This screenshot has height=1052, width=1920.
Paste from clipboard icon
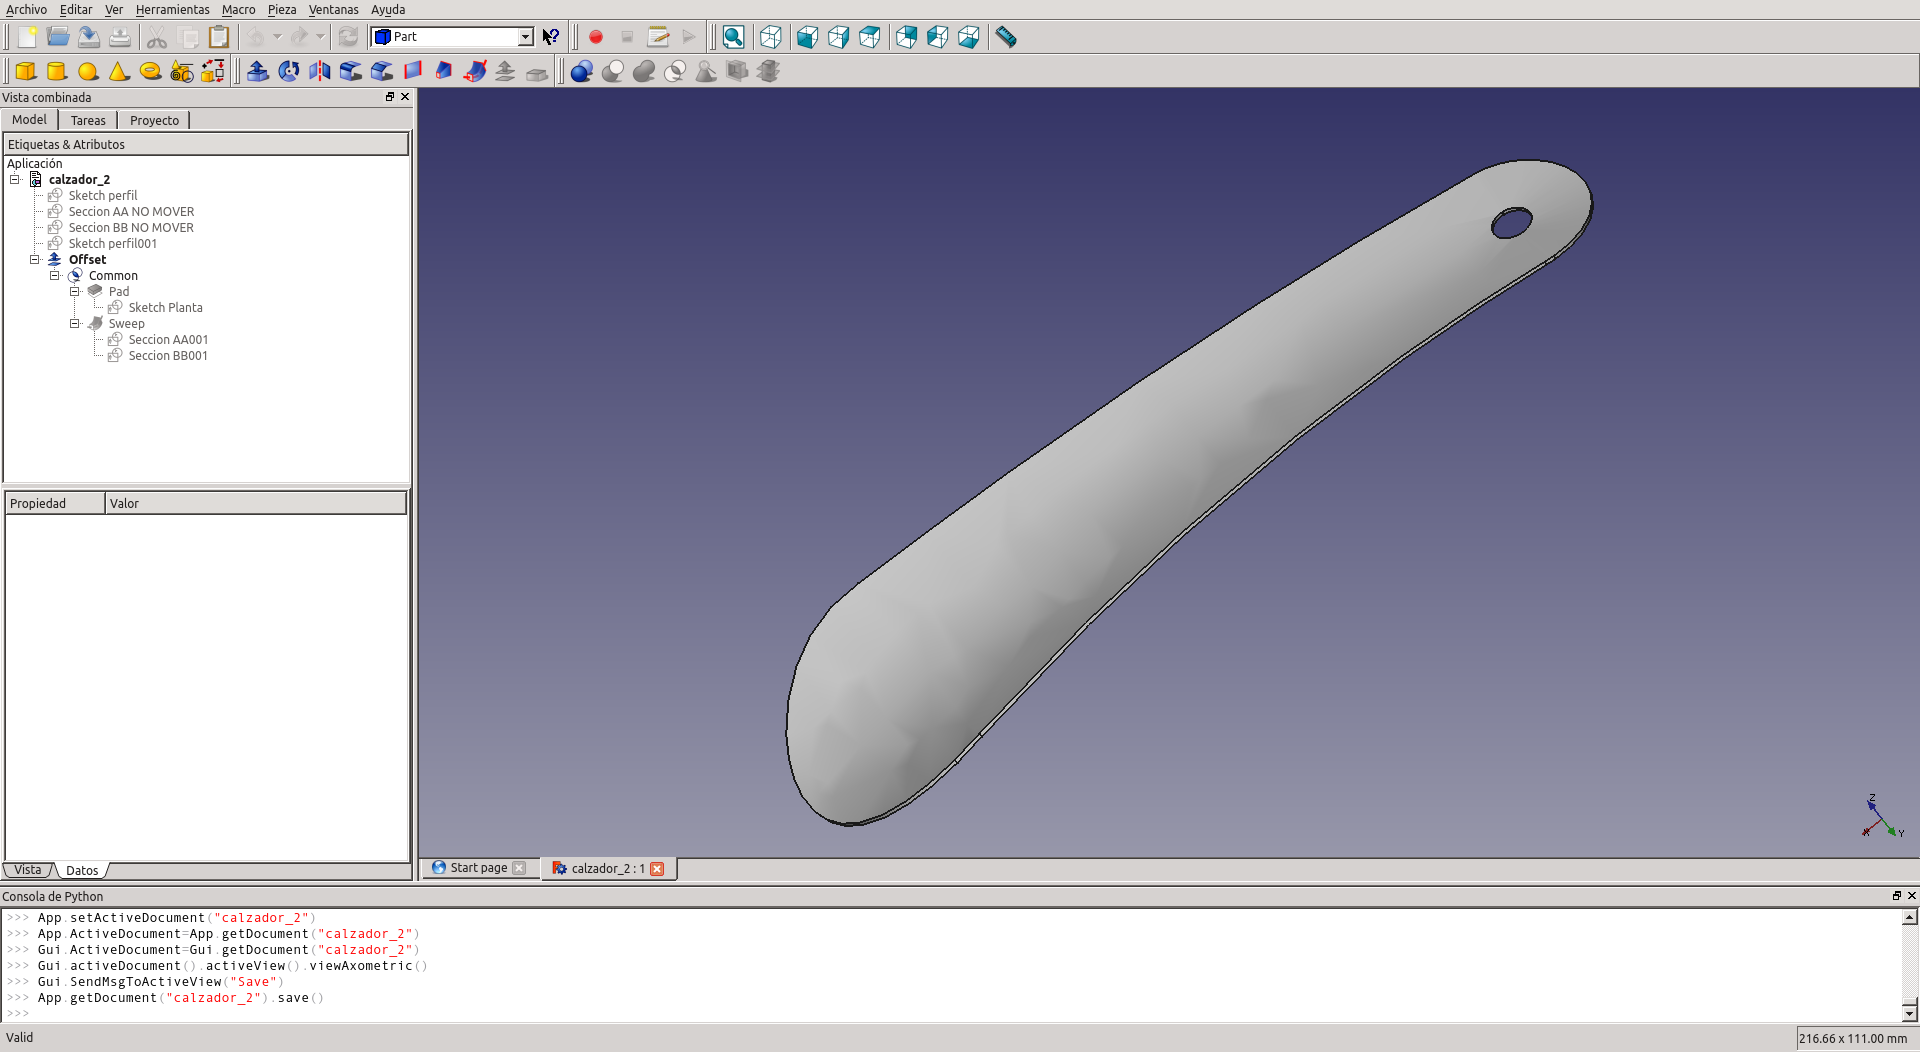(219, 37)
